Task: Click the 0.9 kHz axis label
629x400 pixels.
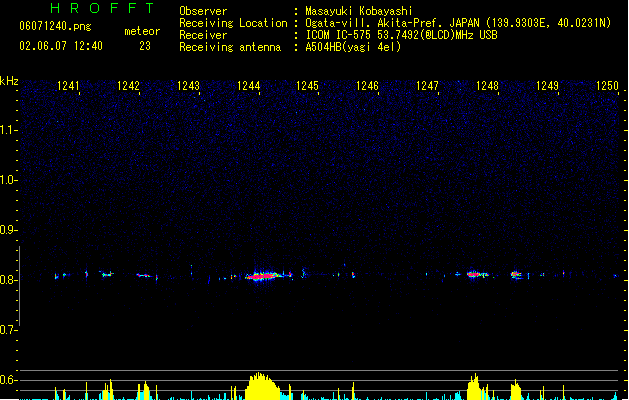Action: (x=8, y=230)
